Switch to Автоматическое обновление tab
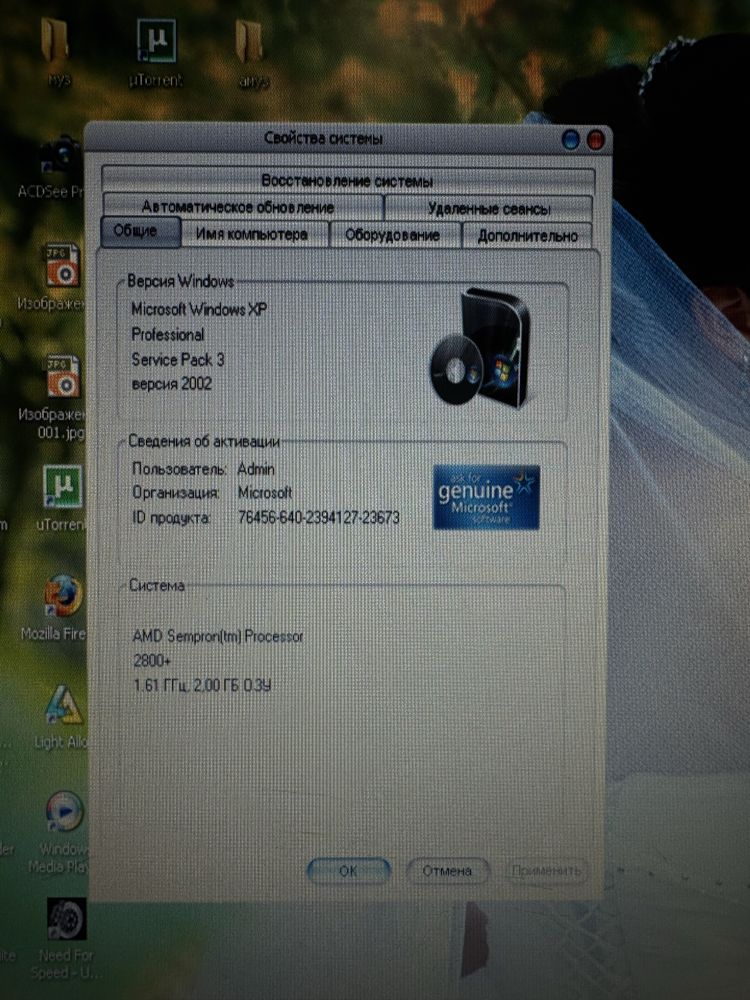Image resolution: width=750 pixels, height=1000 pixels. (x=242, y=207)
